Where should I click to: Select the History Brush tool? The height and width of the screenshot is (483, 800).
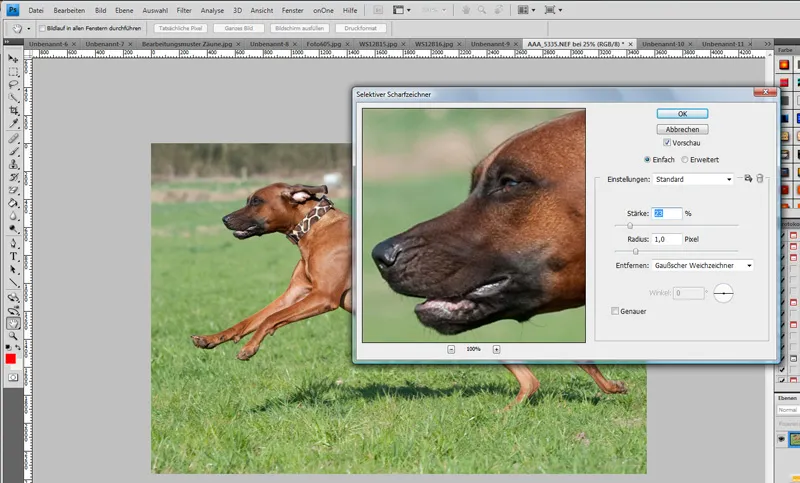pyautogui.click(x=13, y=177)
